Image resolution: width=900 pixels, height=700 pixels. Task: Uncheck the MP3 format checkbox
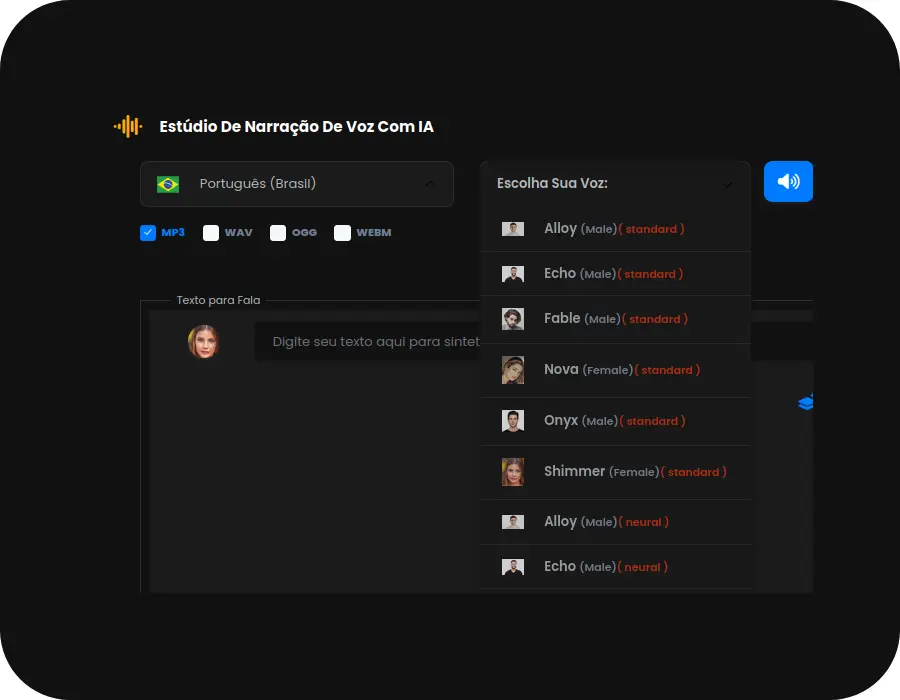(x=148, y=233)
